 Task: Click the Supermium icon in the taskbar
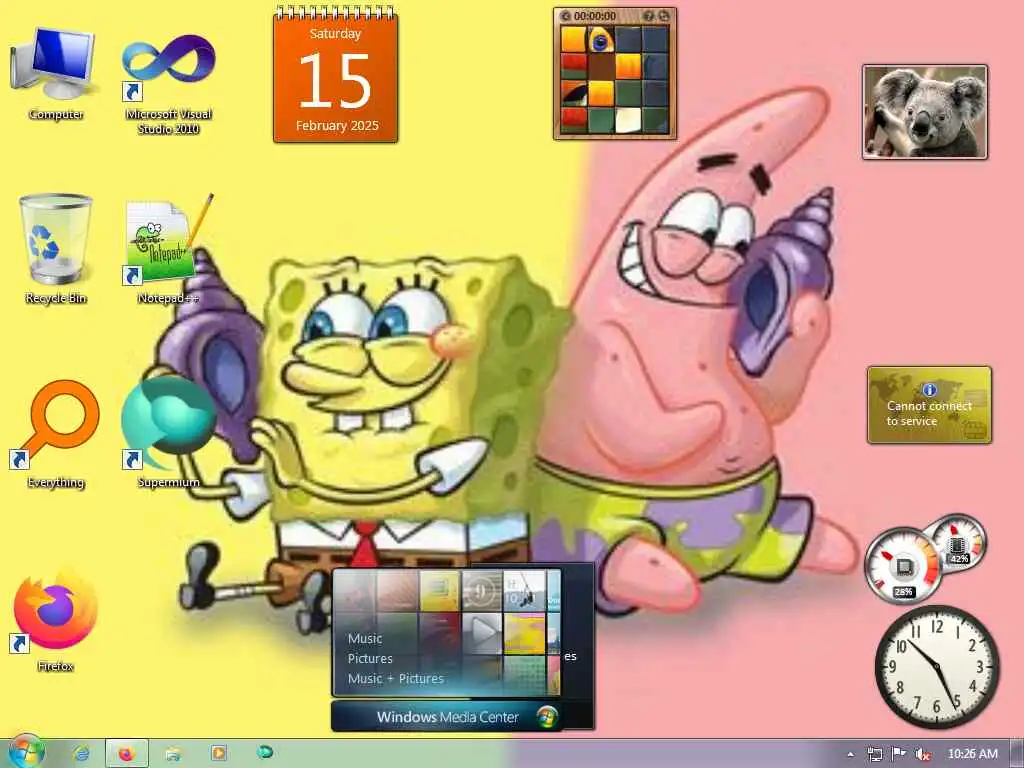(264, 753)
